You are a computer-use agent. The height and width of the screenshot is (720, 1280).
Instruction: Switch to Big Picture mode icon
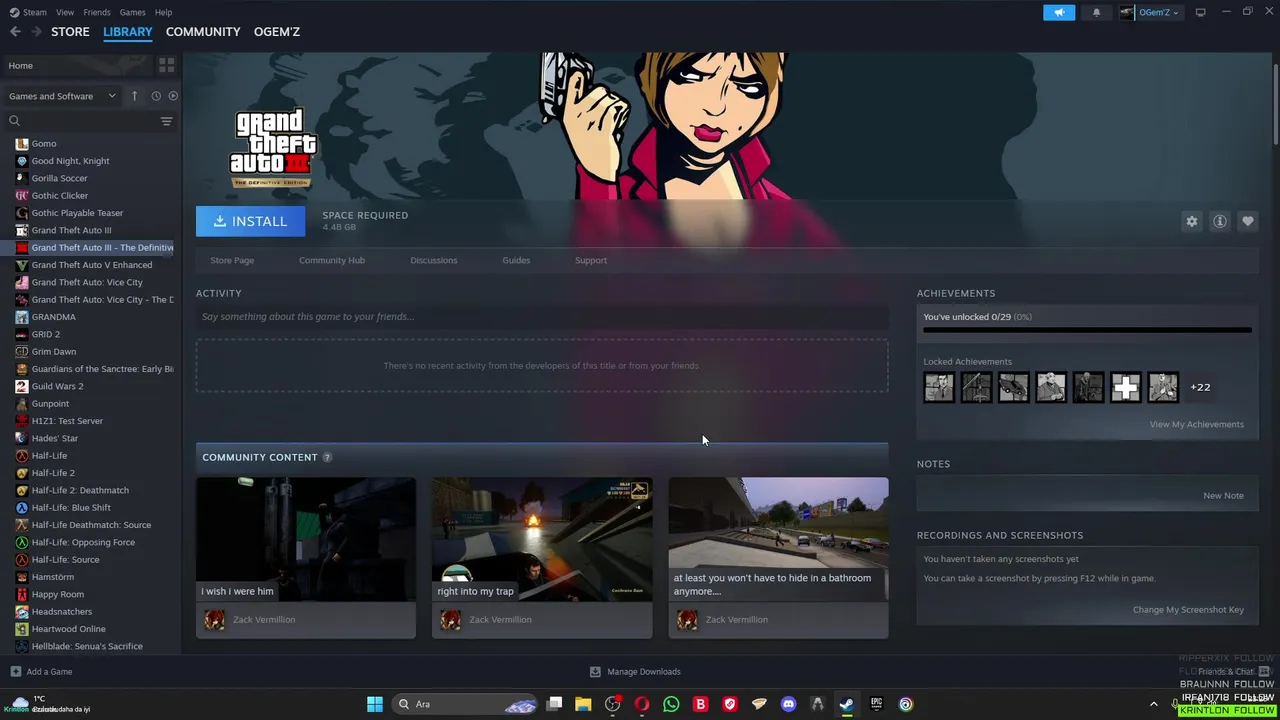(1200, 12)
